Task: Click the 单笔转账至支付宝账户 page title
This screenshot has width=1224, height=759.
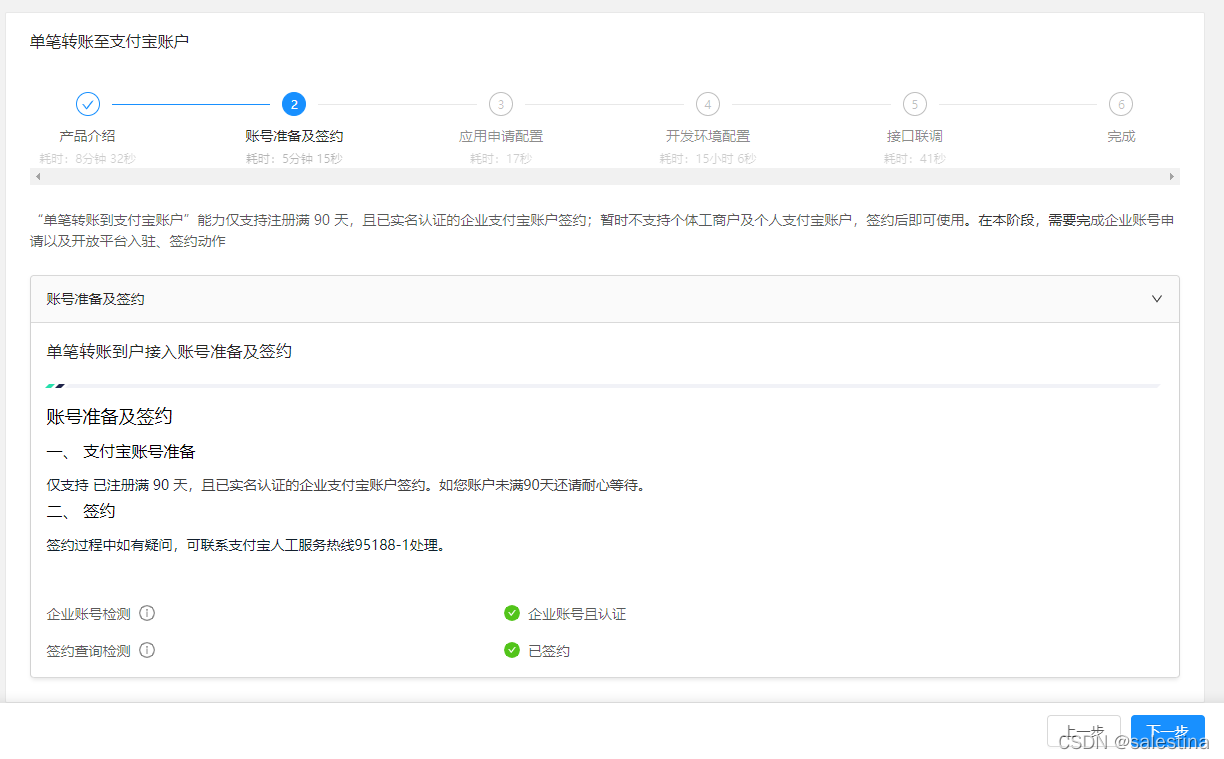Action: (x=110, y=42)
